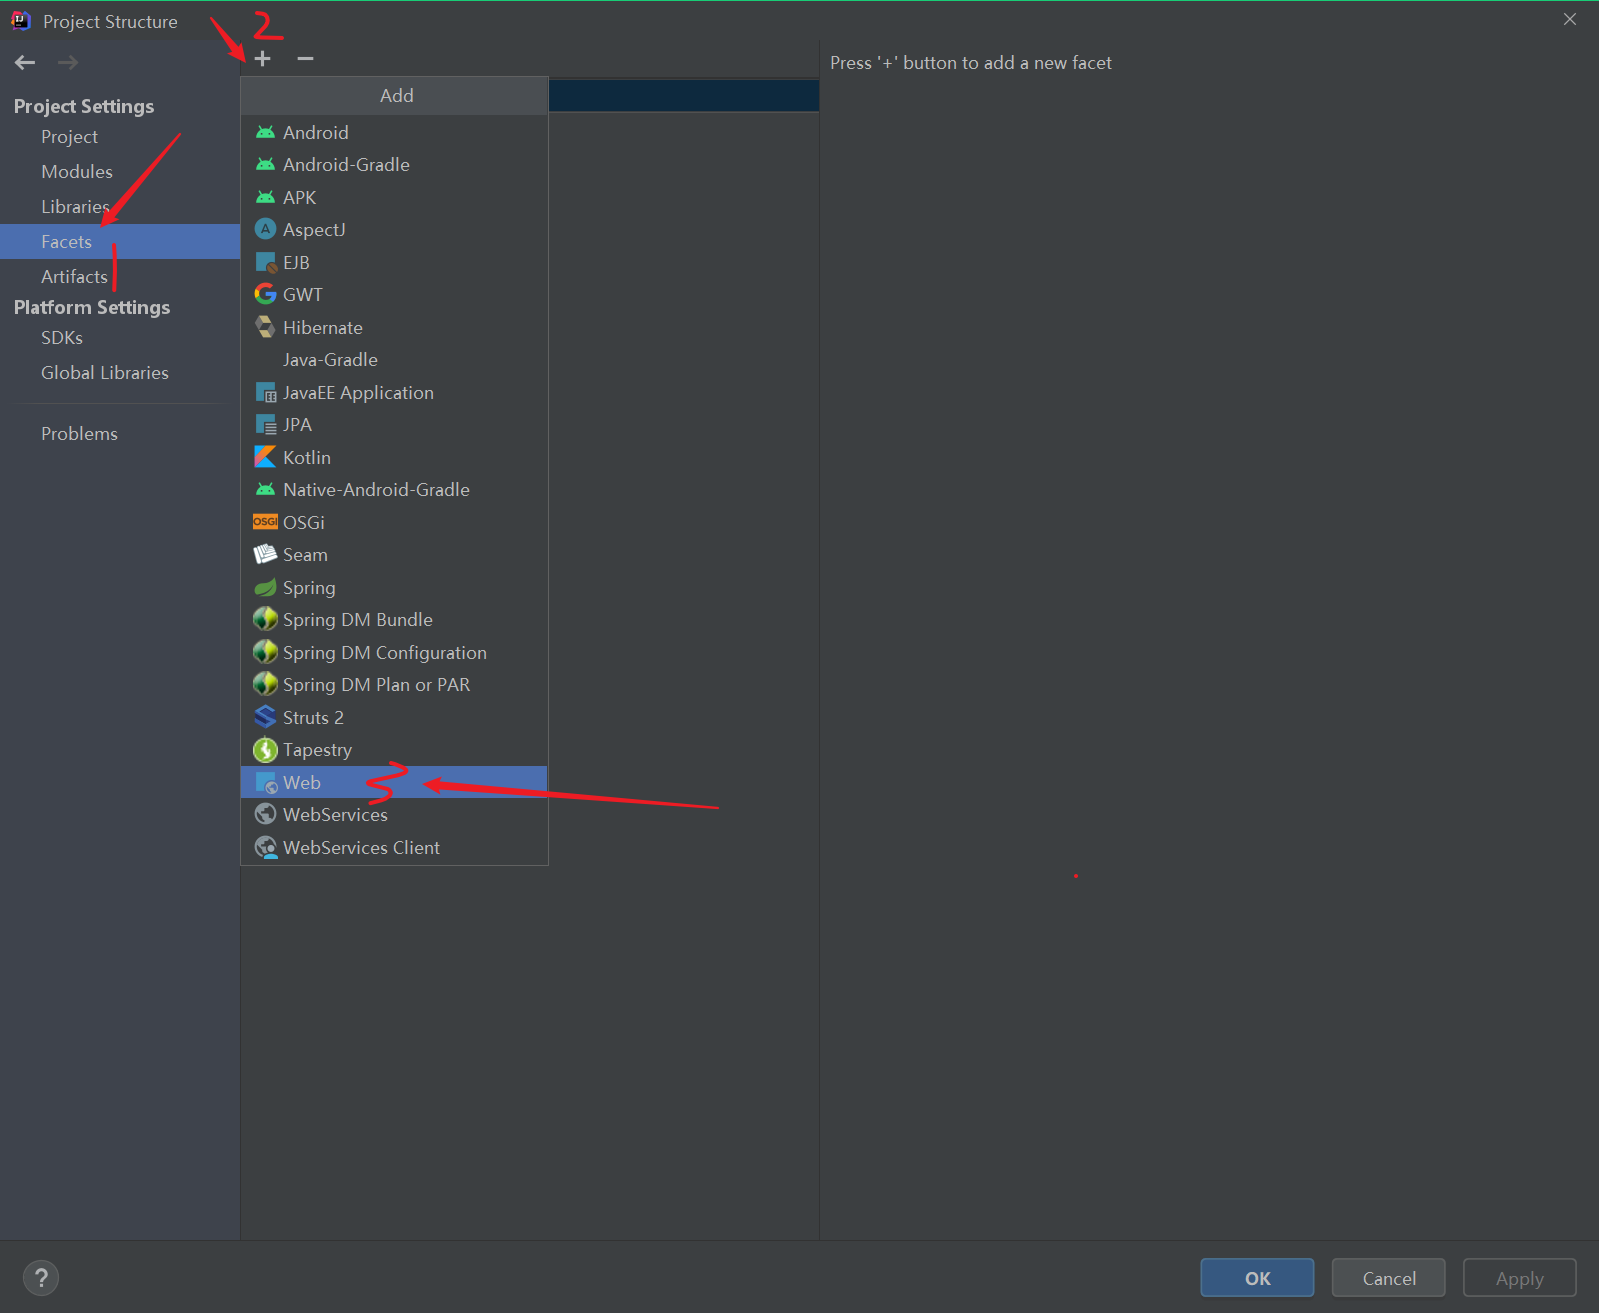Open help via the question mark button

point(41,1277)
